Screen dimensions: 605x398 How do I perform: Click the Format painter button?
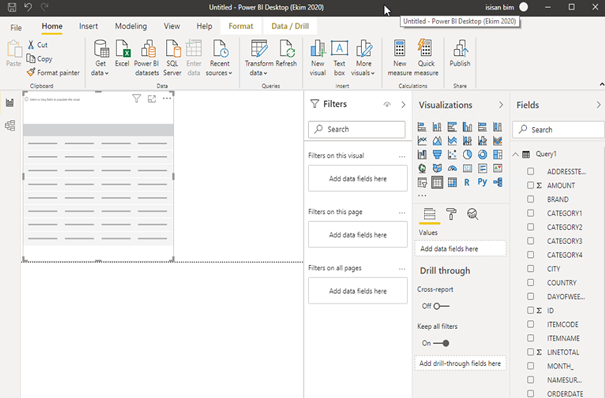[53, 72]
